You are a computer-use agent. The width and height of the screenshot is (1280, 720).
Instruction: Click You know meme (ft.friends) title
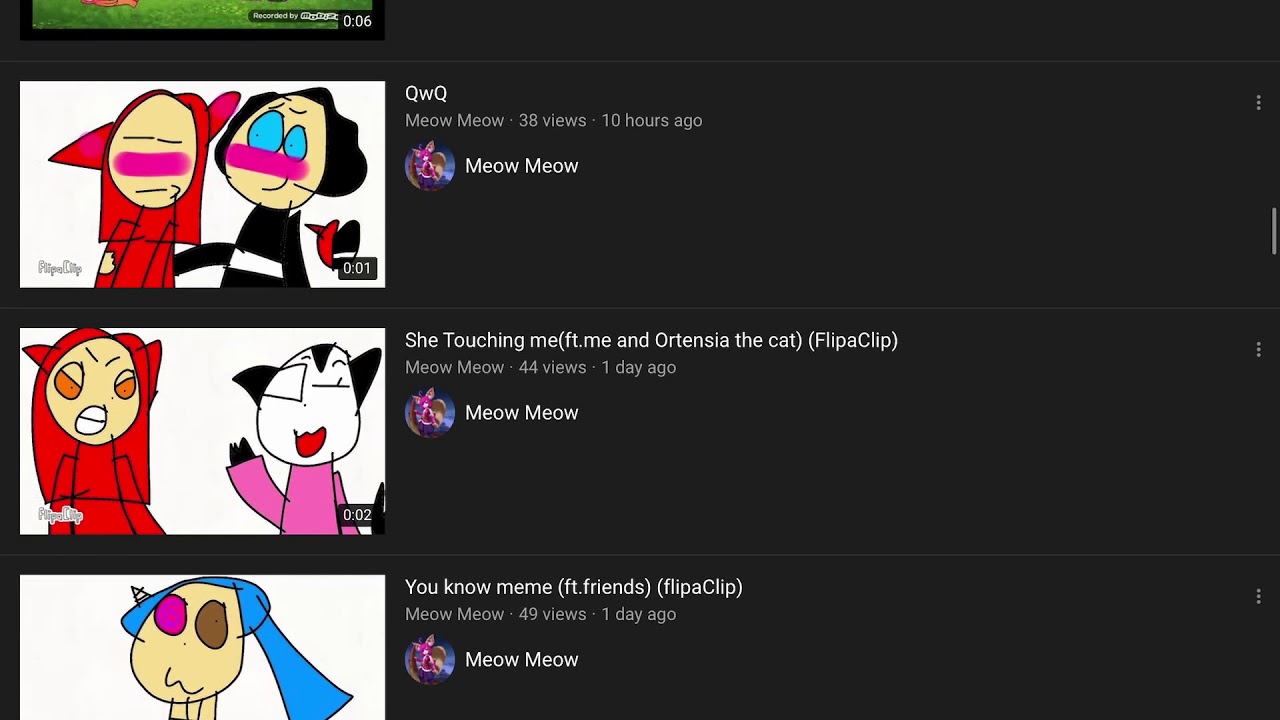point(574,587)
